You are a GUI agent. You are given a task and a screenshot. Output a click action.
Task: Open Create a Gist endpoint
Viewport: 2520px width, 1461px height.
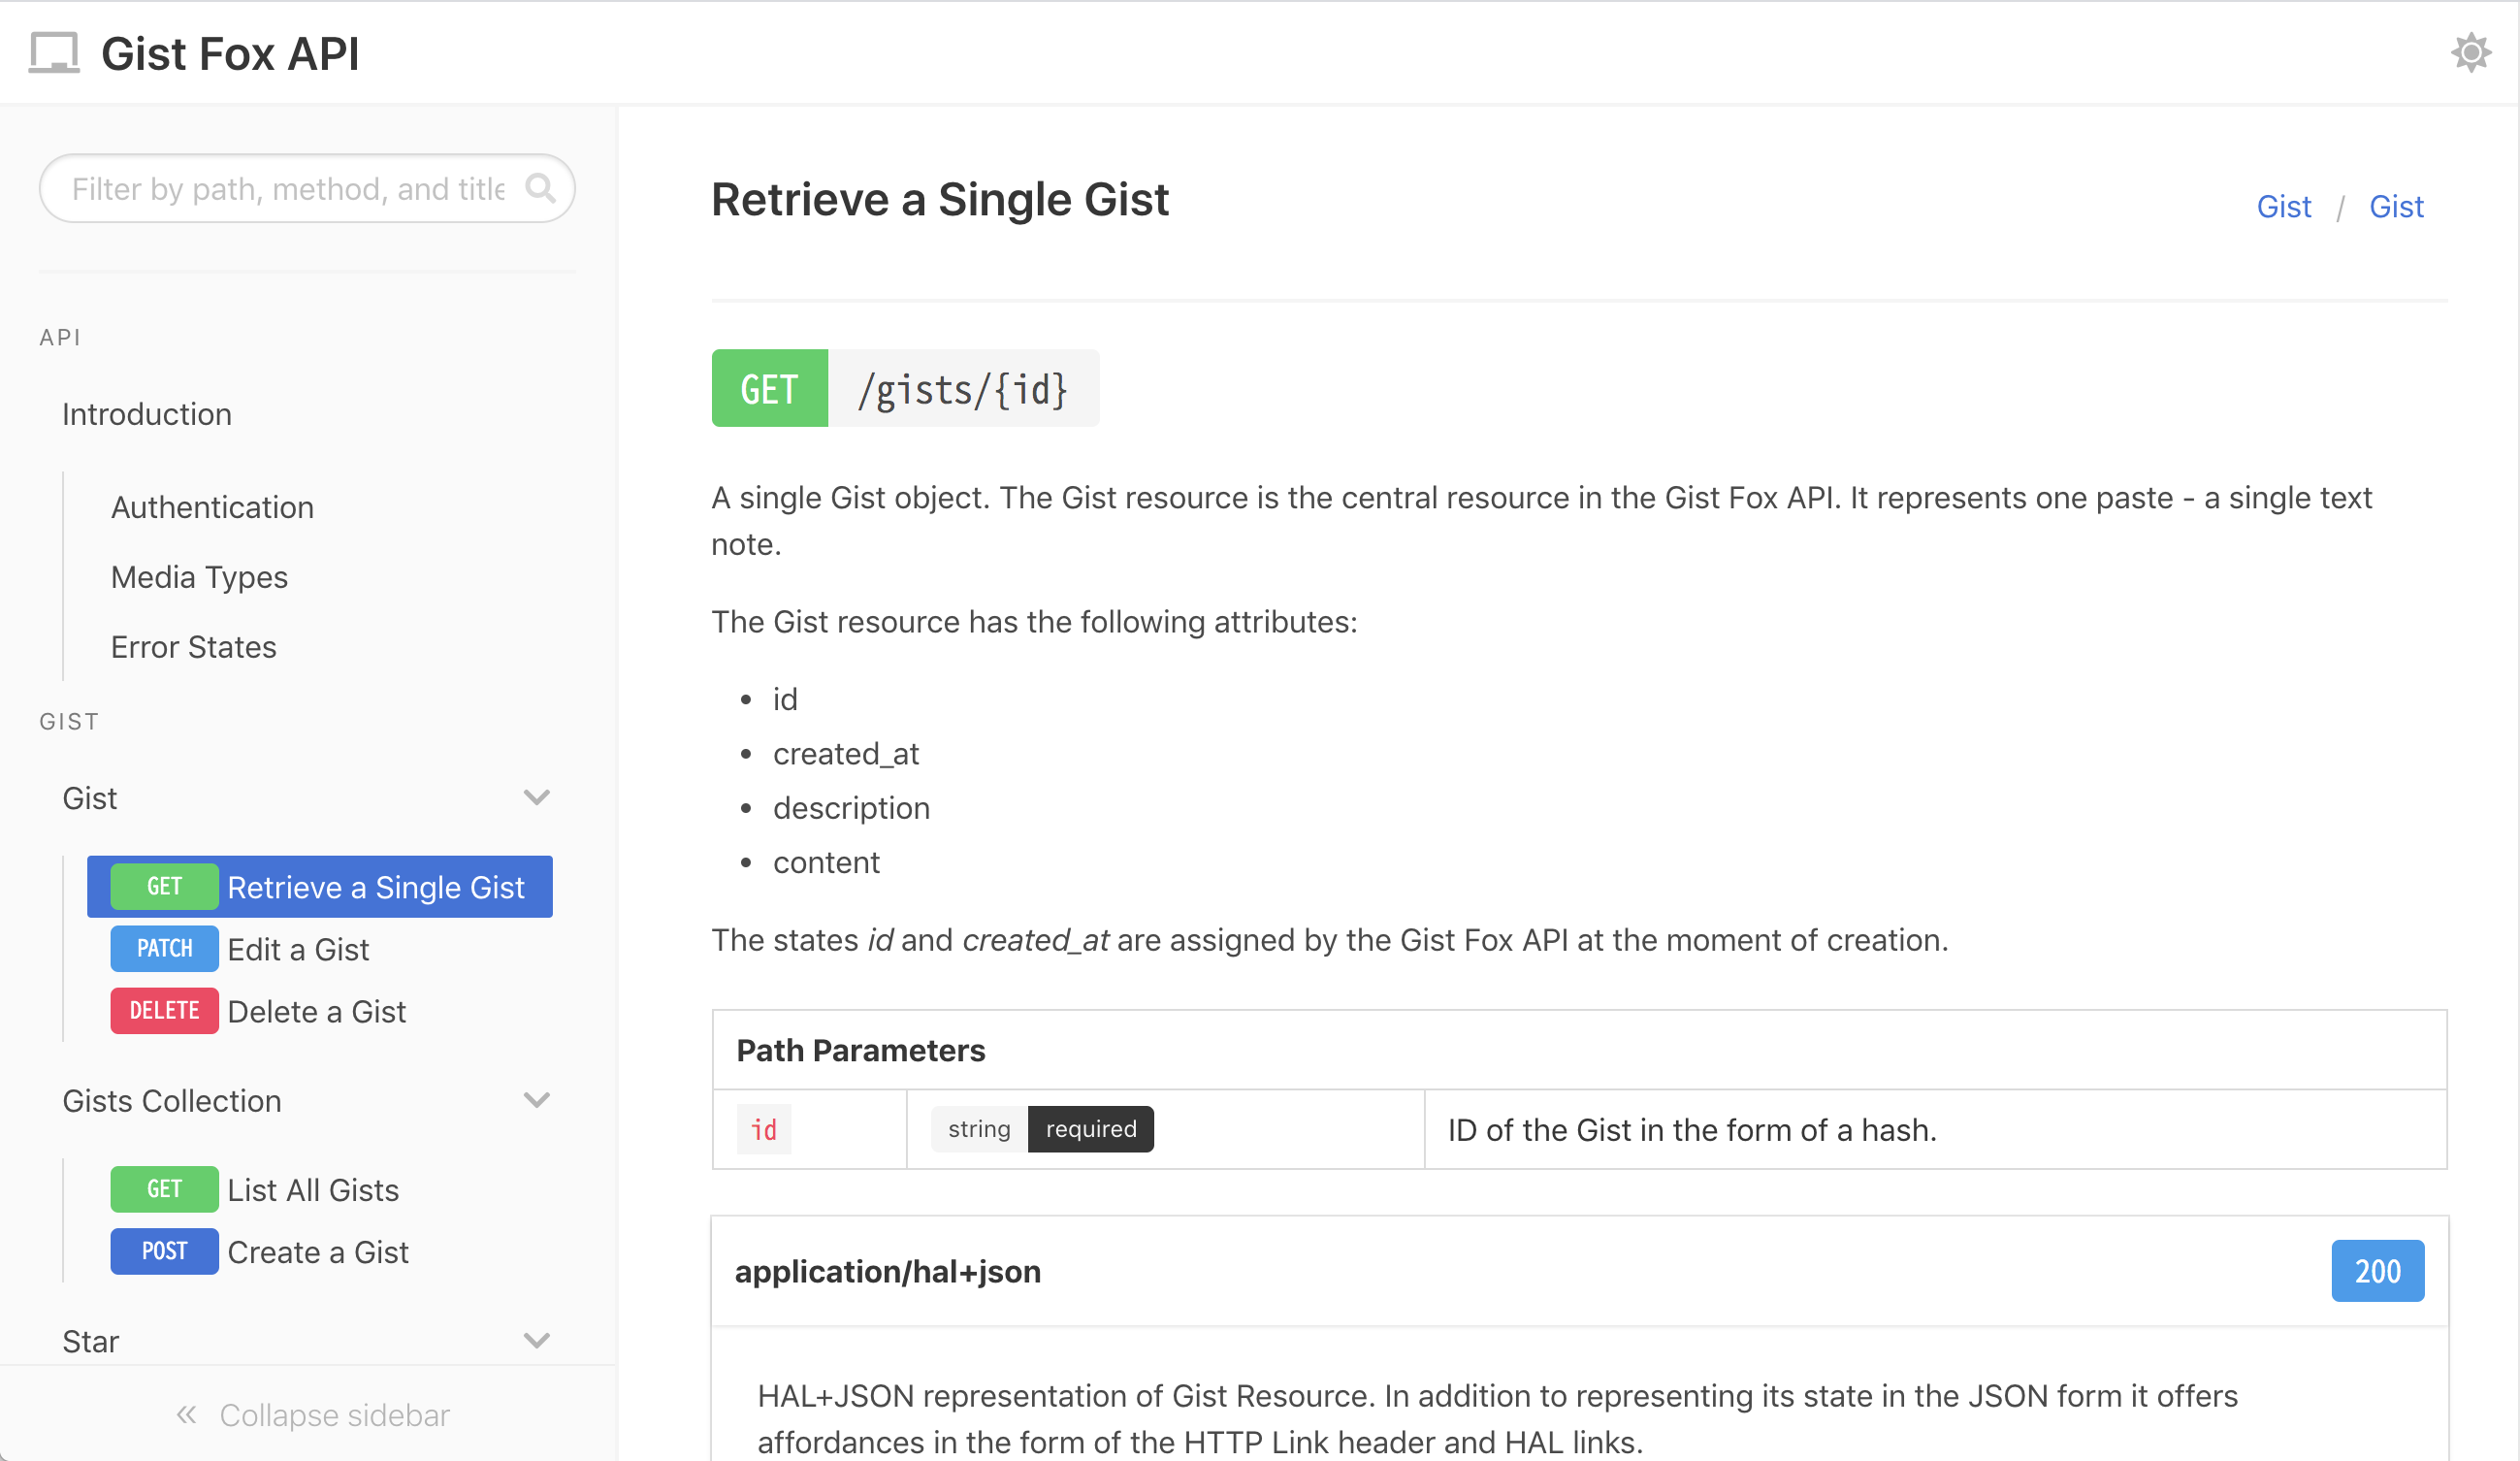click(318, 1252)
